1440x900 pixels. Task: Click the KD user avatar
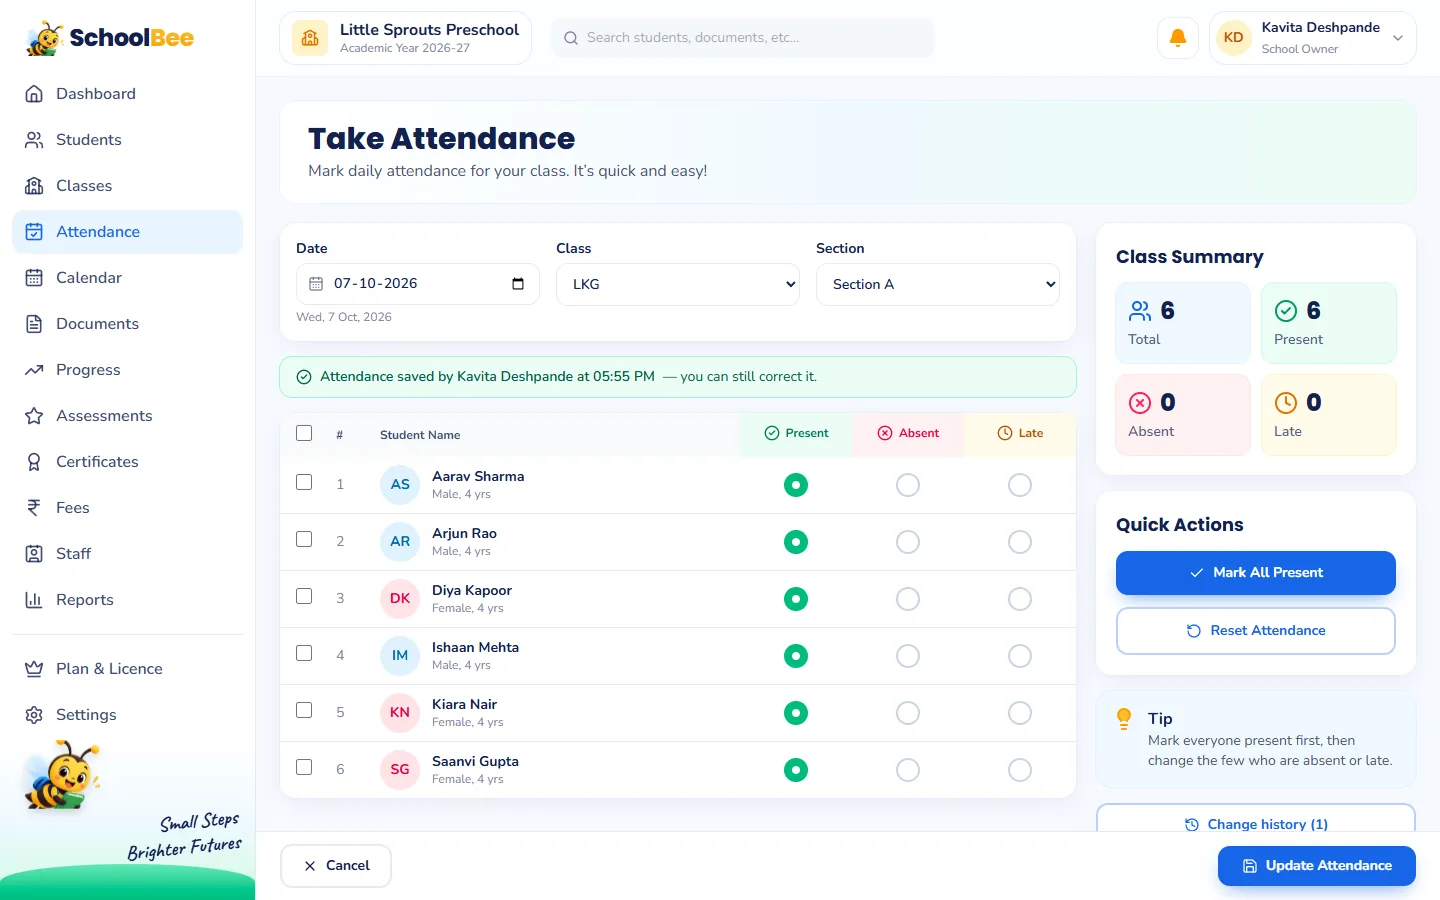click(1234, 38)
